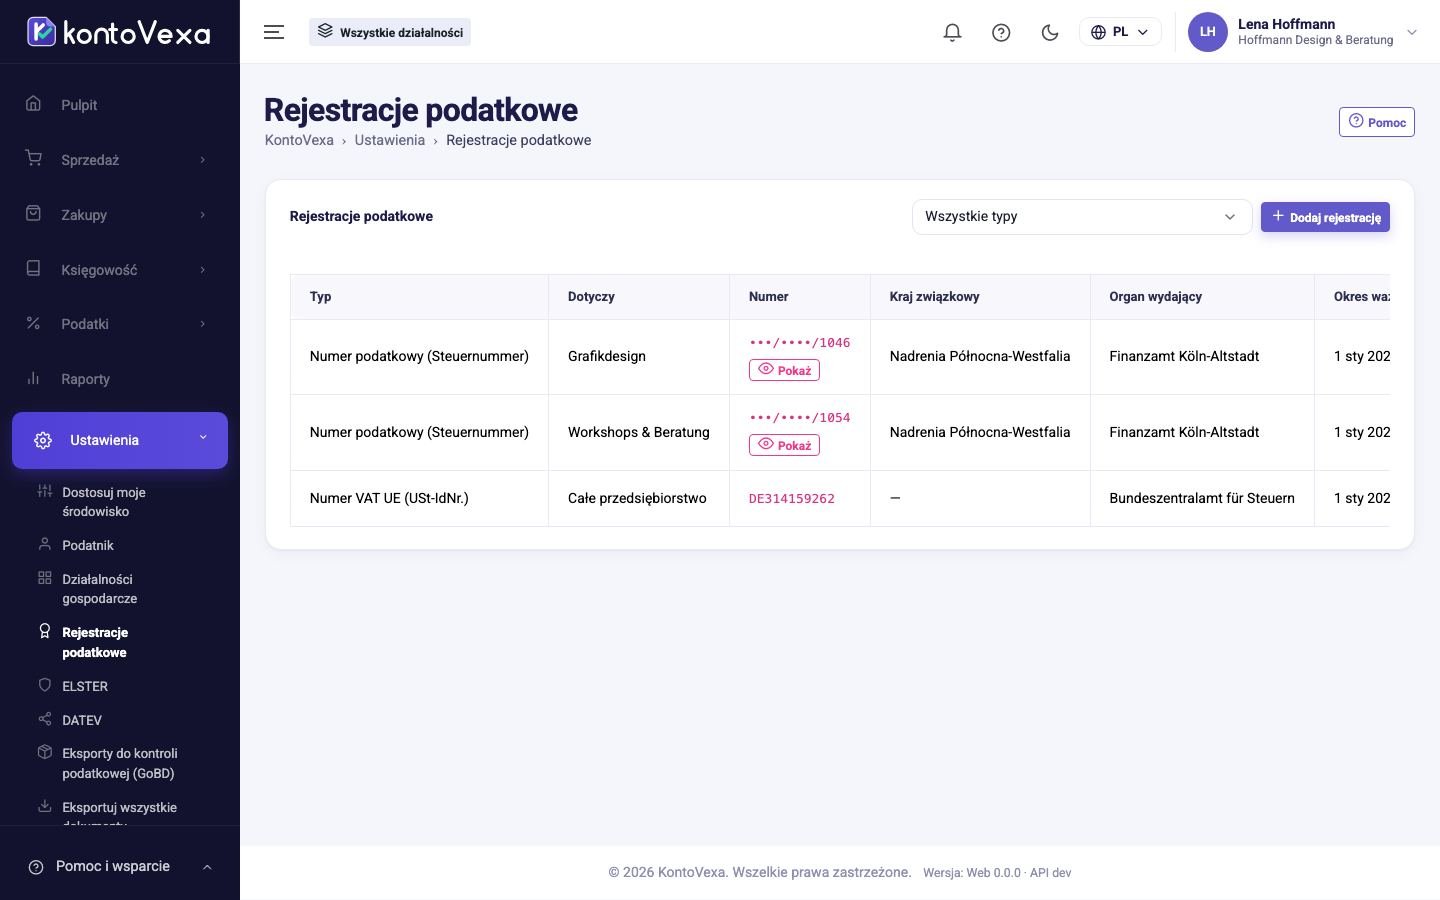Click the Pomoc button at top right
Viewport: 1440px width, 900px height.
(x=1377, y=122)
